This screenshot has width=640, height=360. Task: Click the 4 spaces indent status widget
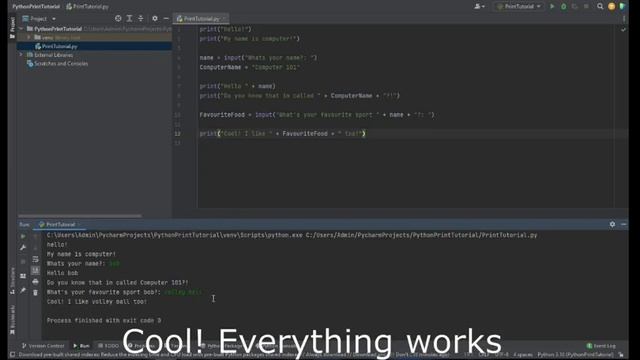tap(522, 355)
